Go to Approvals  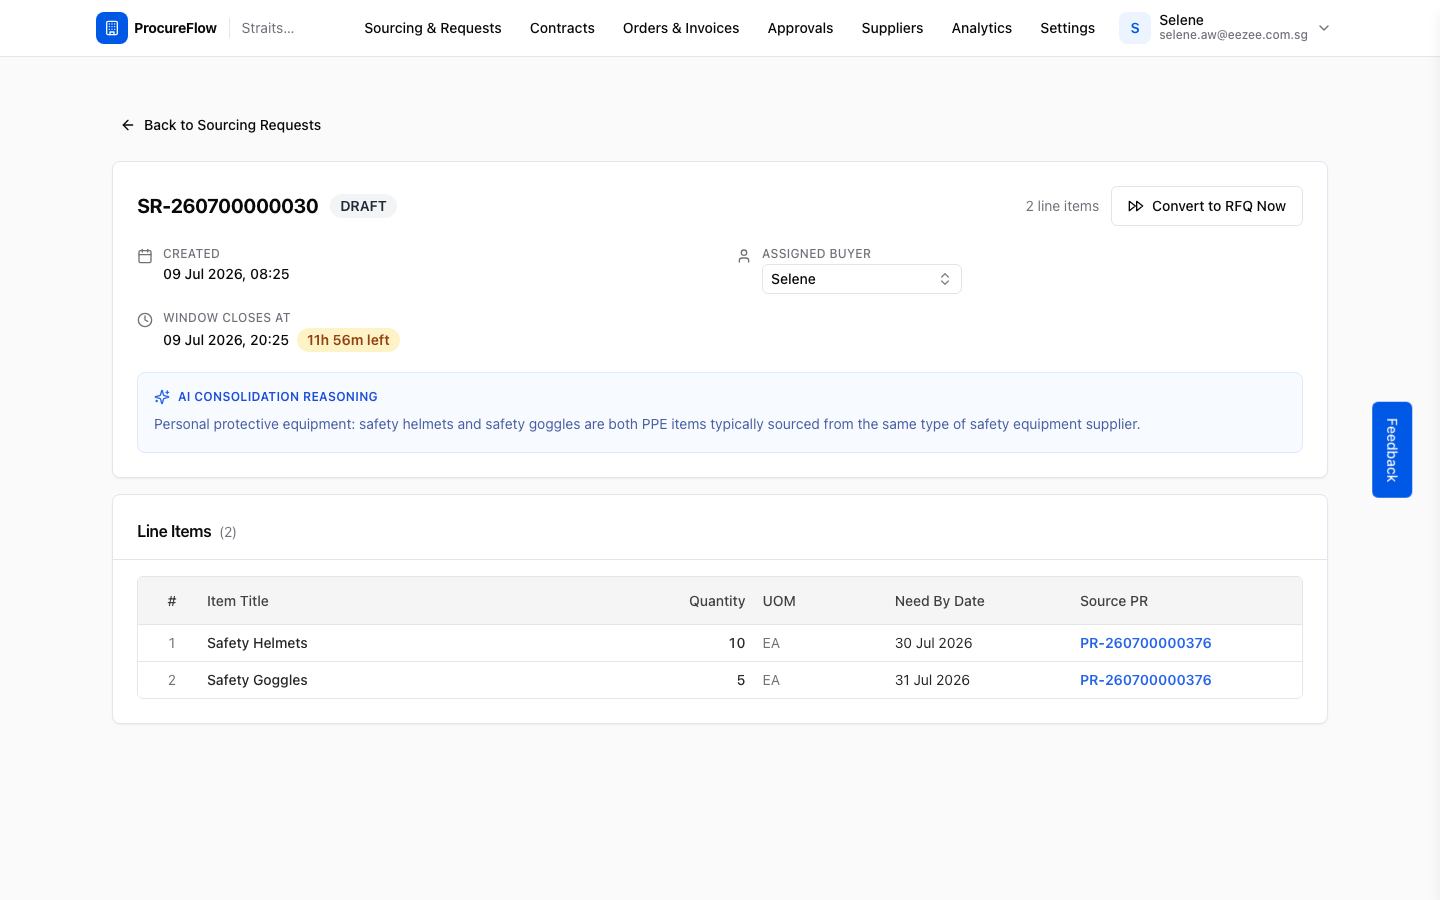tap(800, 28)
